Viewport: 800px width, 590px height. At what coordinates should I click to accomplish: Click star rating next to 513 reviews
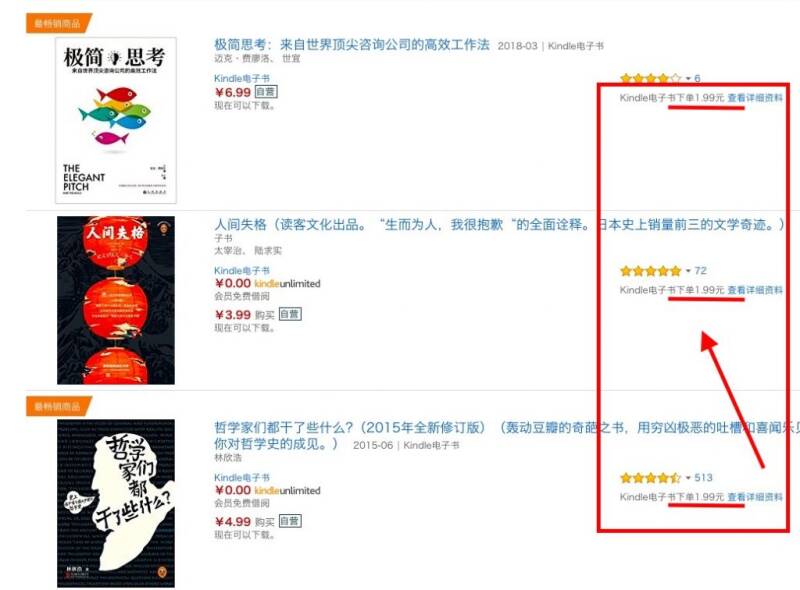pyautogui.click(x=651, y=478)
